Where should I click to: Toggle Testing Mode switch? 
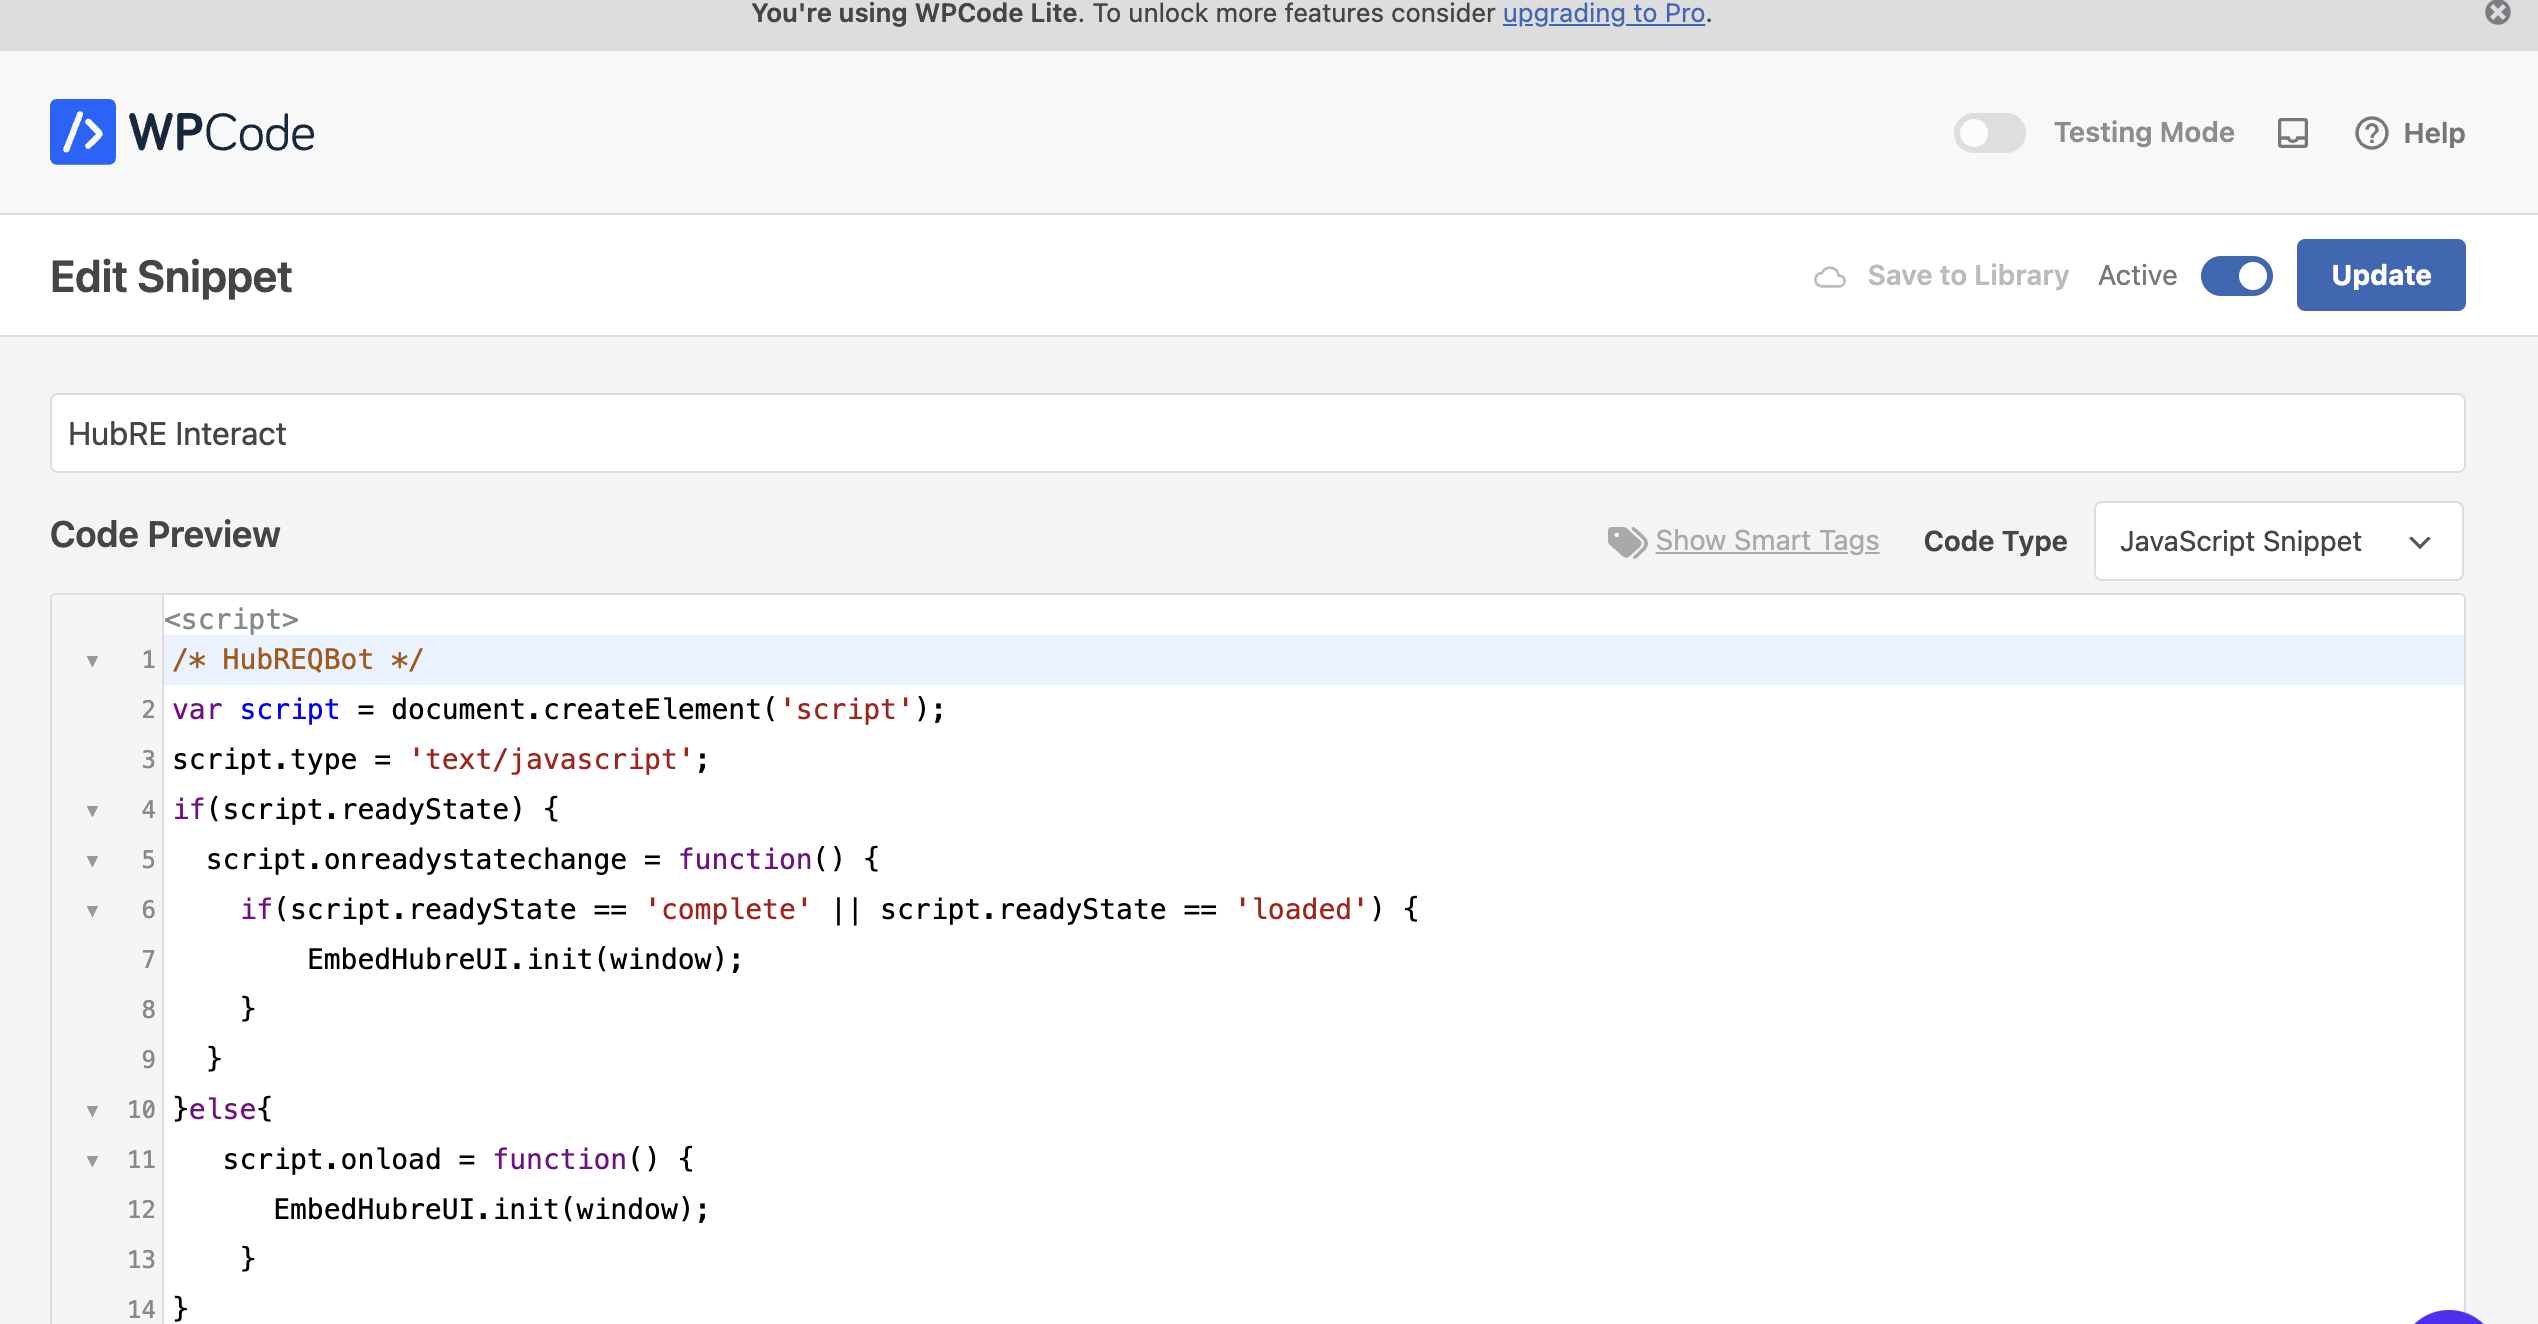(1989, 133)
